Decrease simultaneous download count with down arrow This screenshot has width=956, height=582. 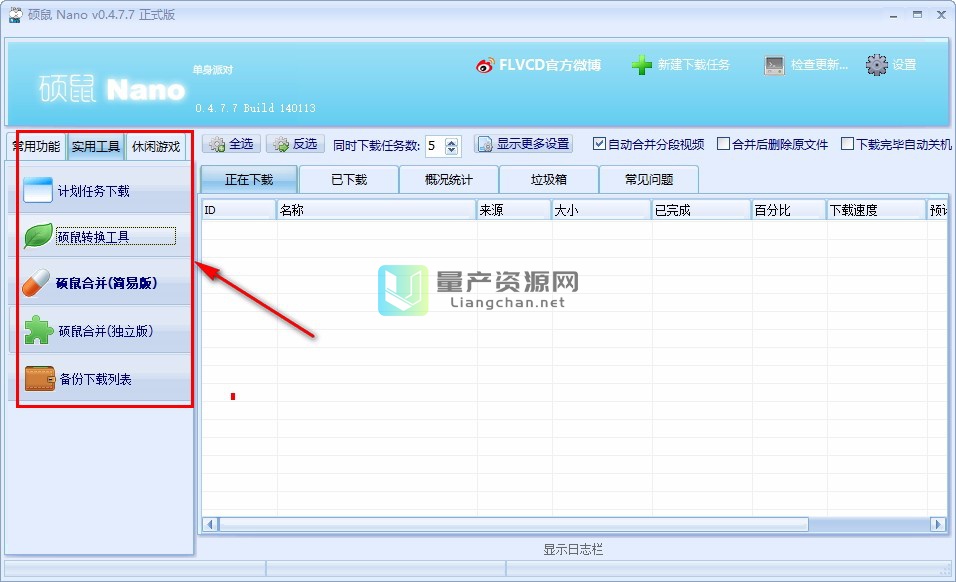point(452,150)
